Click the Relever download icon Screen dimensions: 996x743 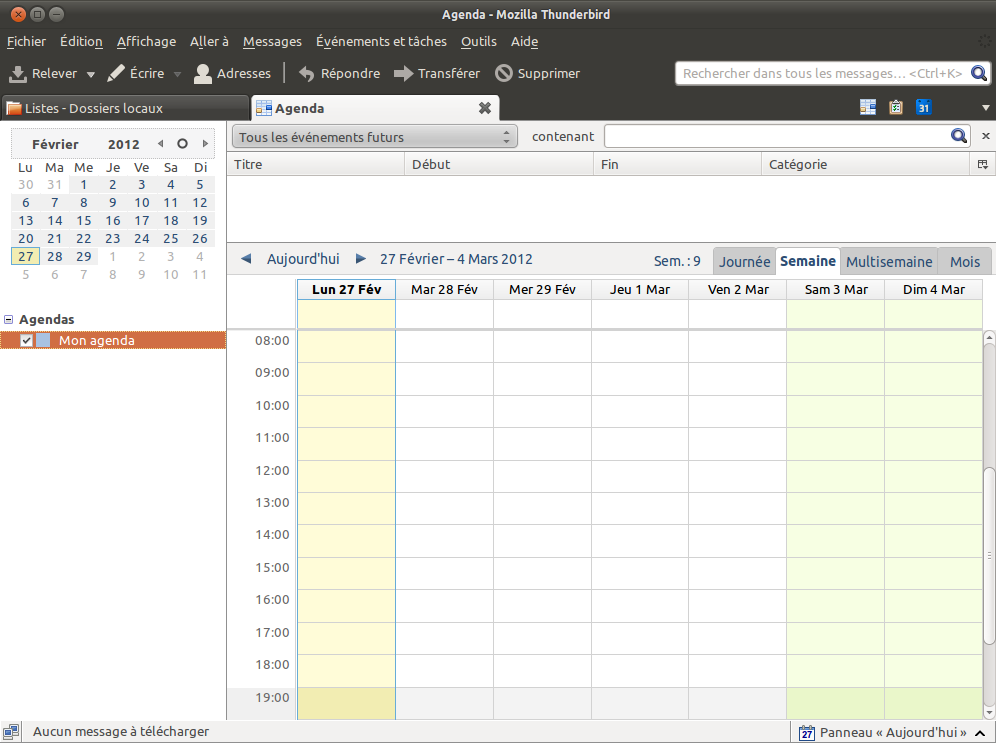coord(18,73)
